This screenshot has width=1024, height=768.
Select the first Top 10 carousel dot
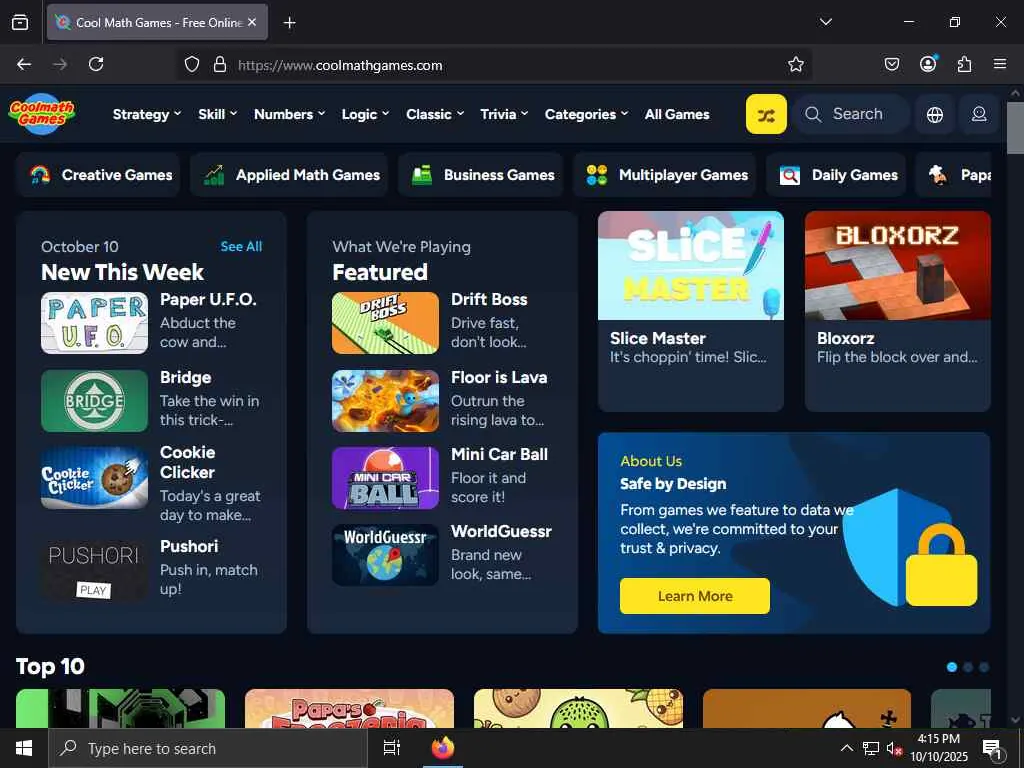click(952, 667)
